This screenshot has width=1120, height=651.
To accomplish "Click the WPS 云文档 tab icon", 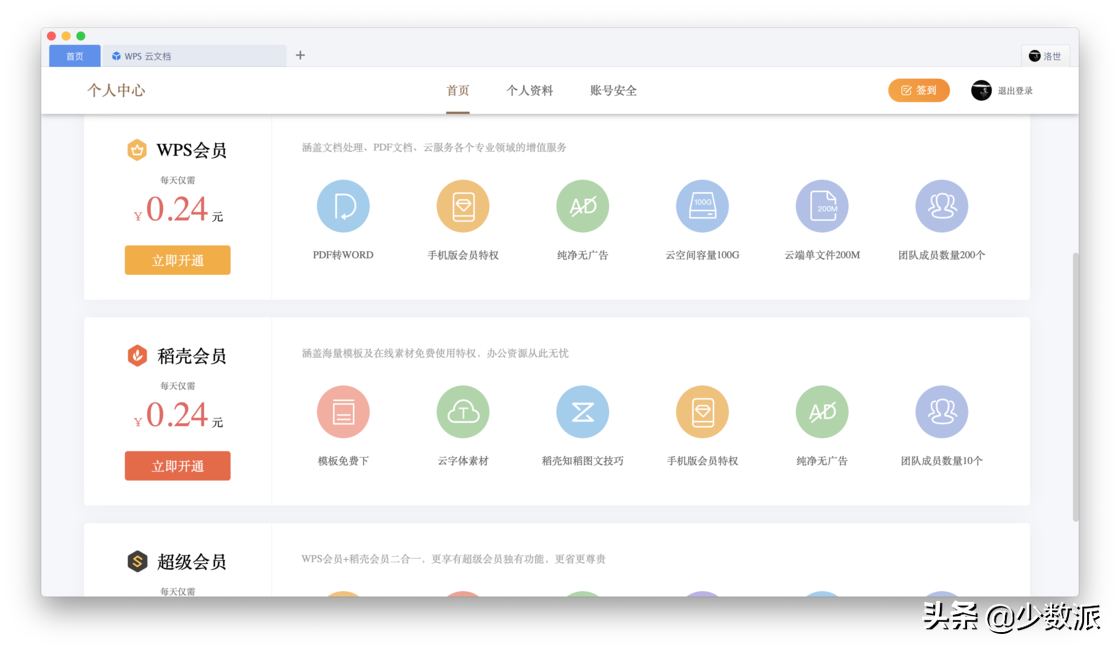I will [x=116, y=56].
